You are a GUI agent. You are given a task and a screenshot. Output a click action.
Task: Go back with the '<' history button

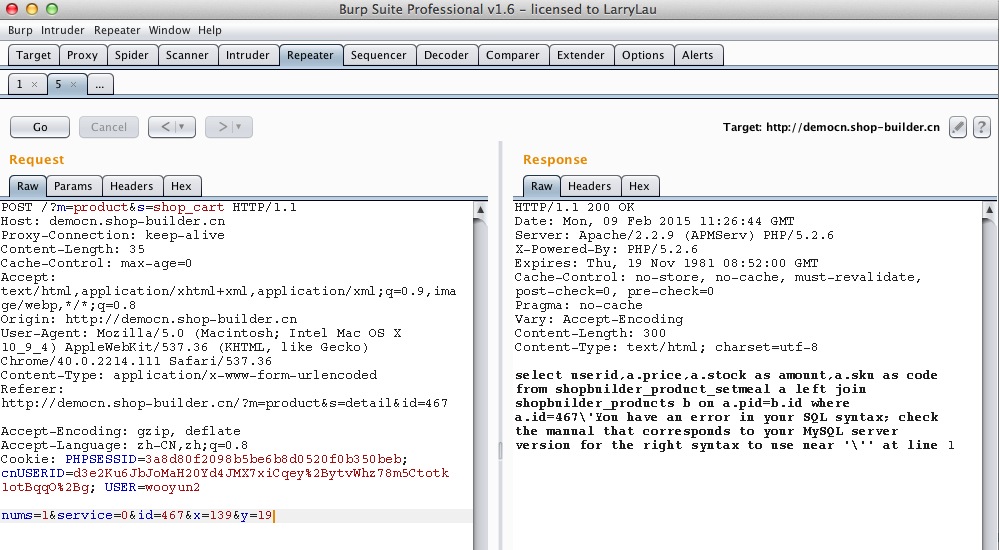click(165, 127)
